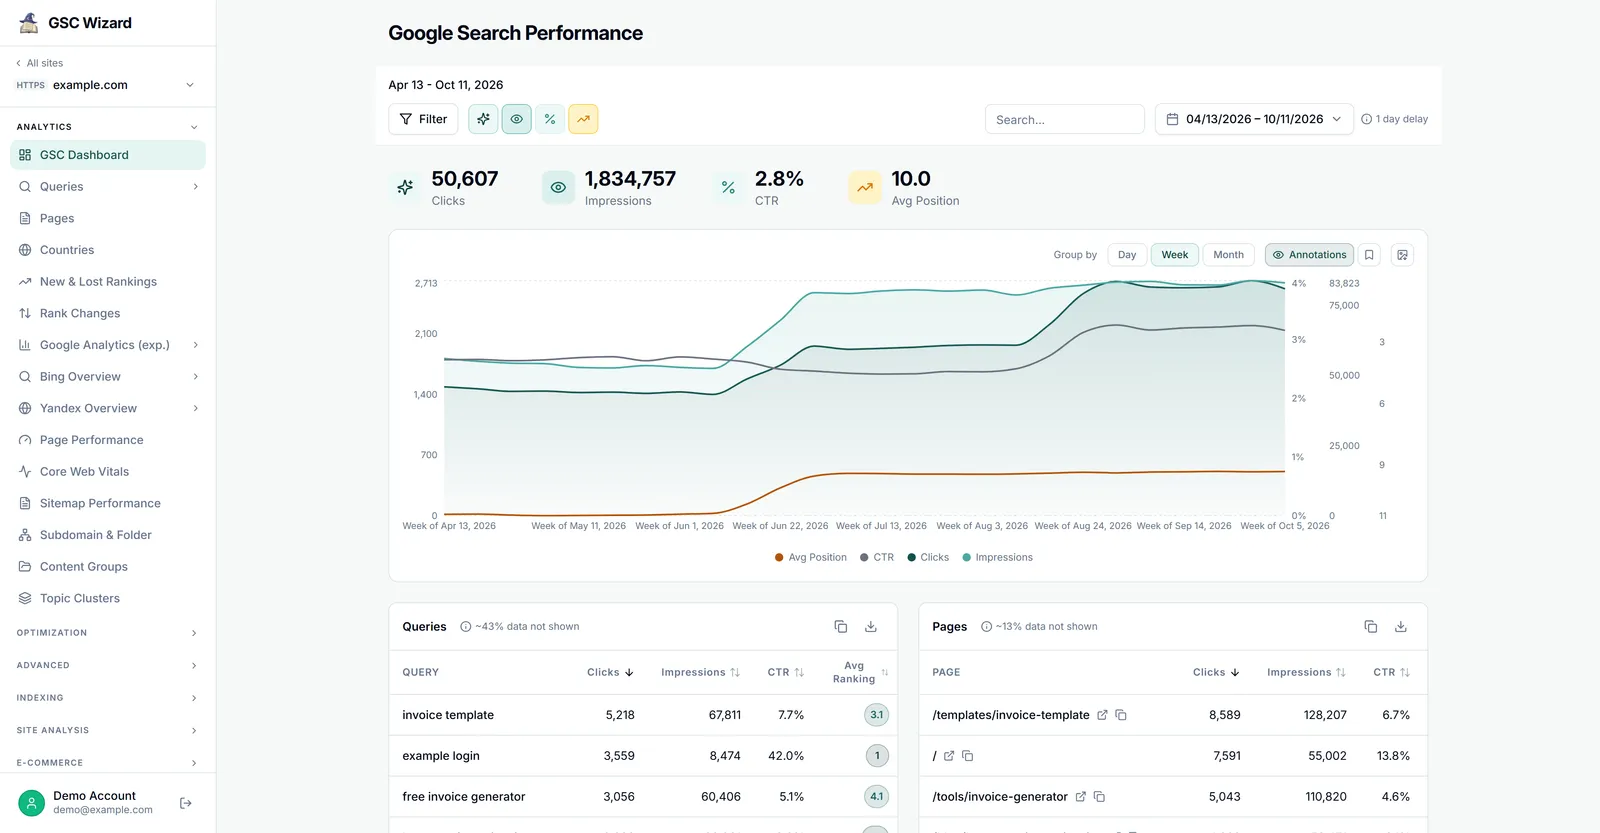Viewport: 1600px width, 833px height.
Task: Click the logout icon beside Demo Account
Action: point(186,803)
